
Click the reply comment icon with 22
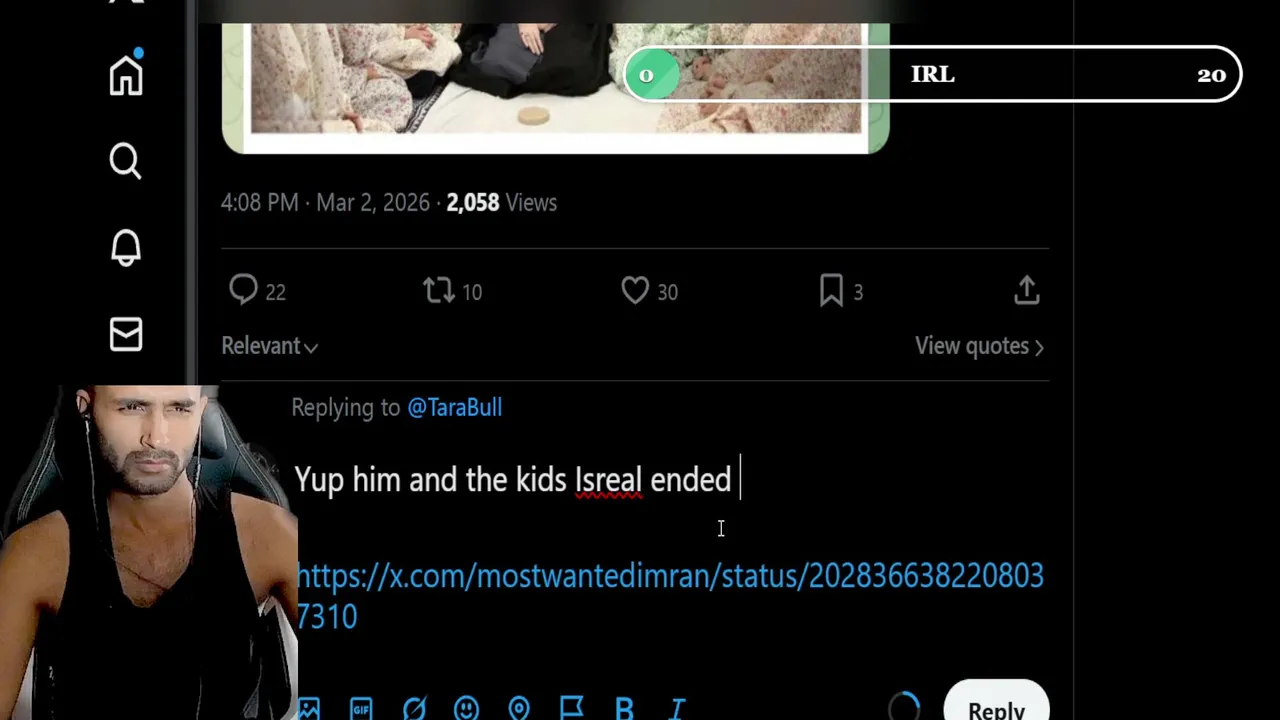[243, 290]
